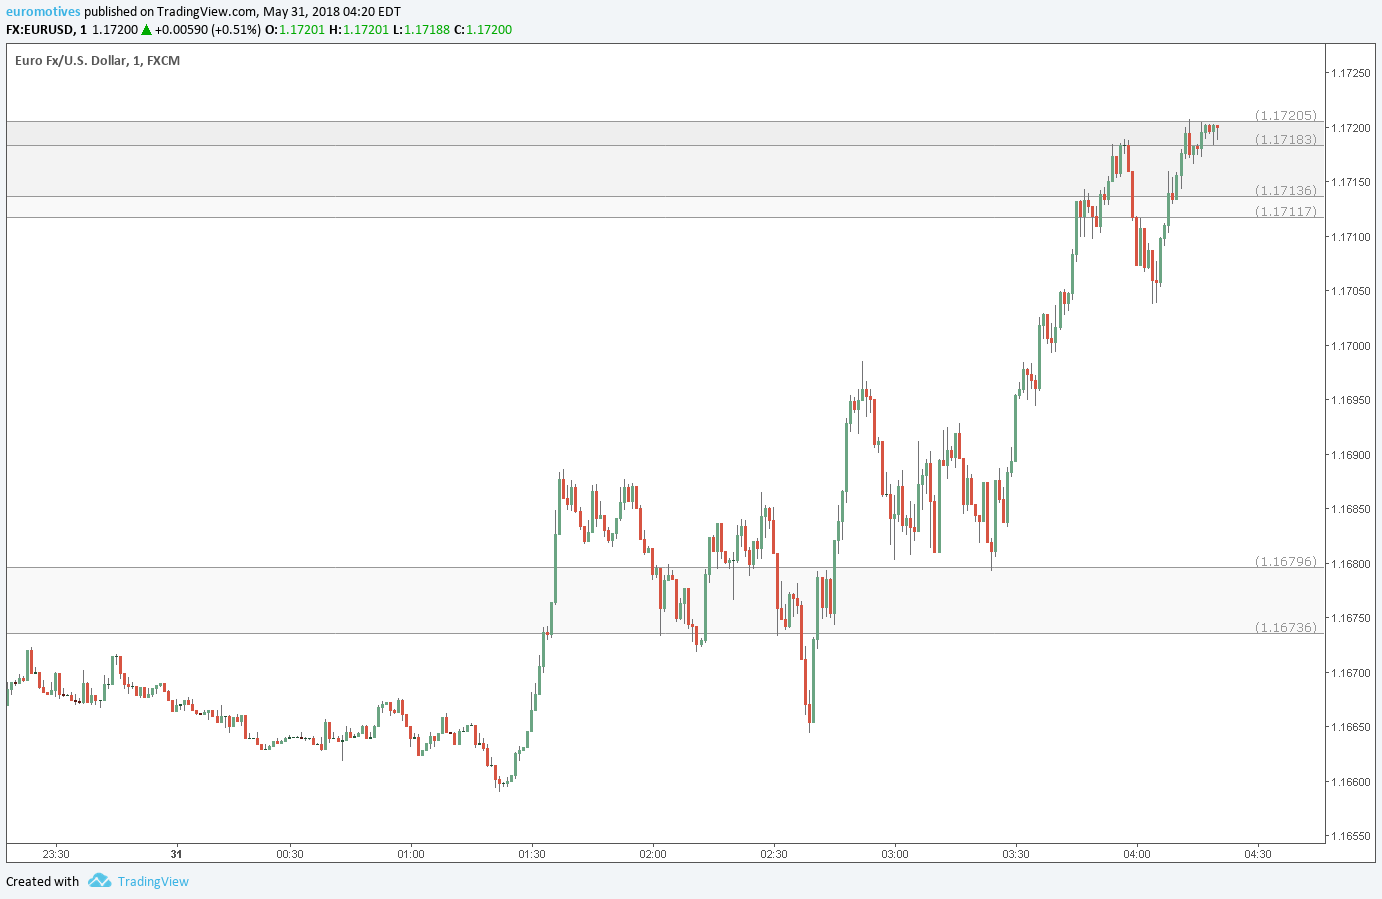1382x899 pixels.
Task: Click the 03:00 time axis label
Action: 895,854
